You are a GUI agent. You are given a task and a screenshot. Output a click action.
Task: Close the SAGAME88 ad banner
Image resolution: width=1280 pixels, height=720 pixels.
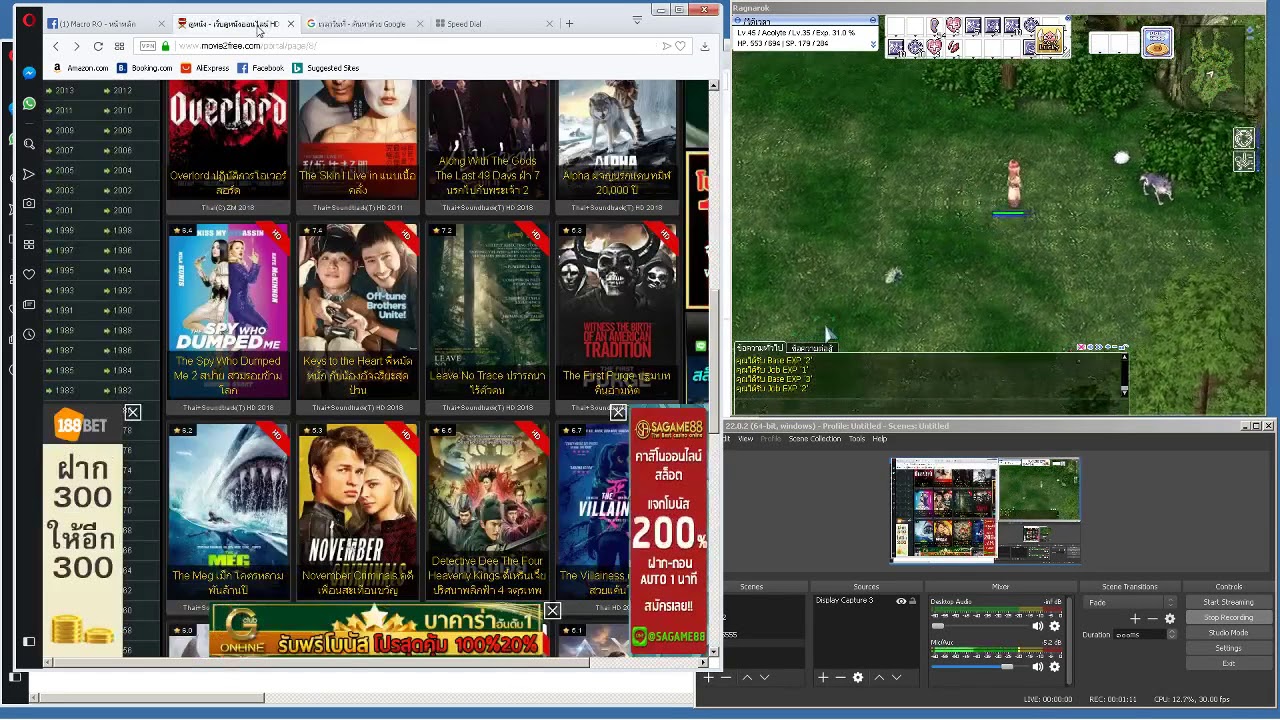coord(618,413)
